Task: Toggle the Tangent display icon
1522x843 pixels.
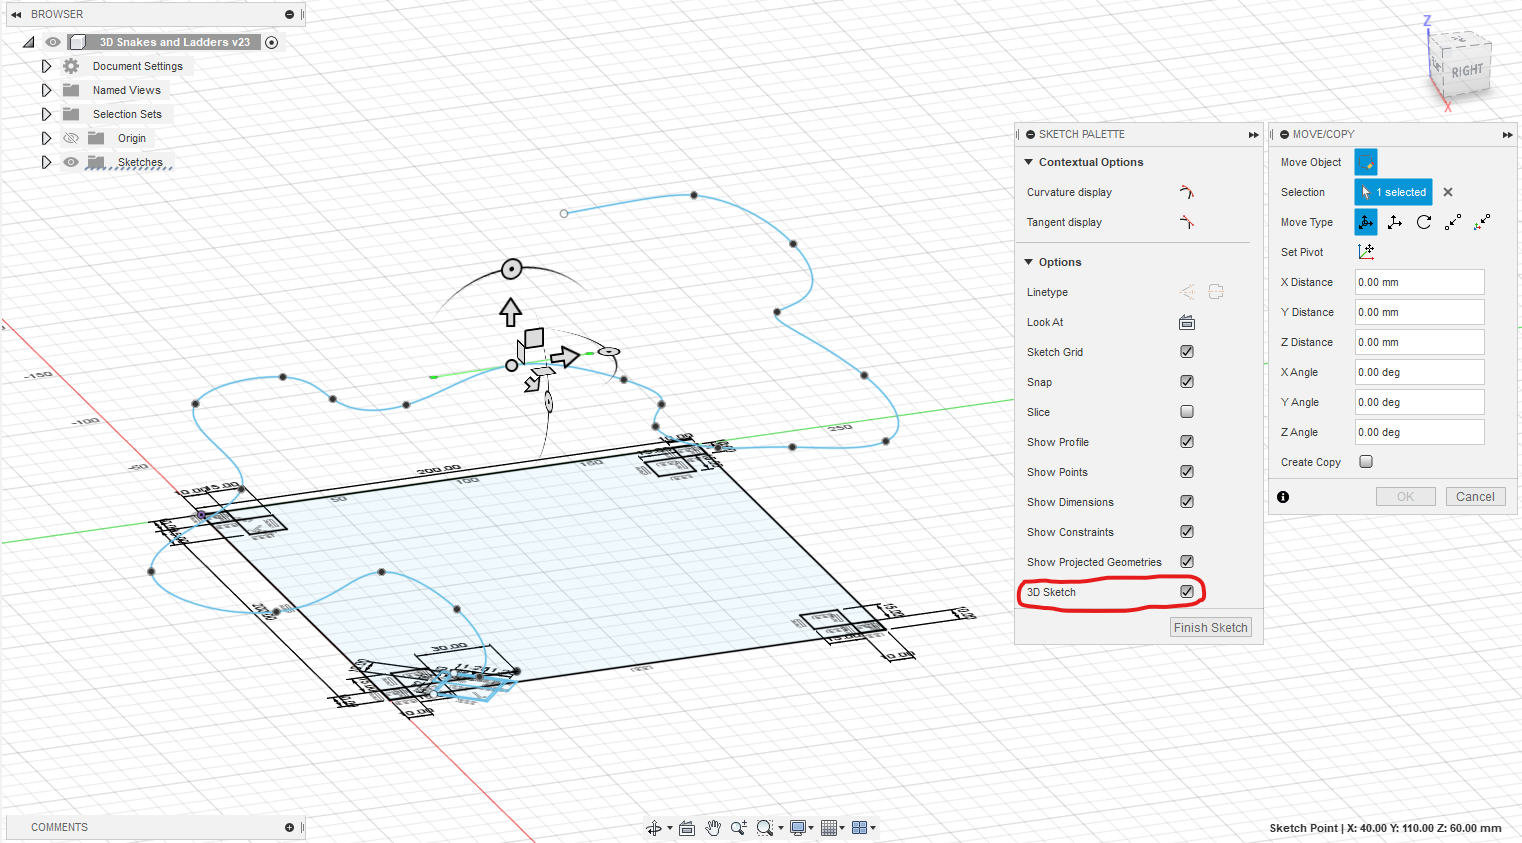Action: pos(1187,222)
